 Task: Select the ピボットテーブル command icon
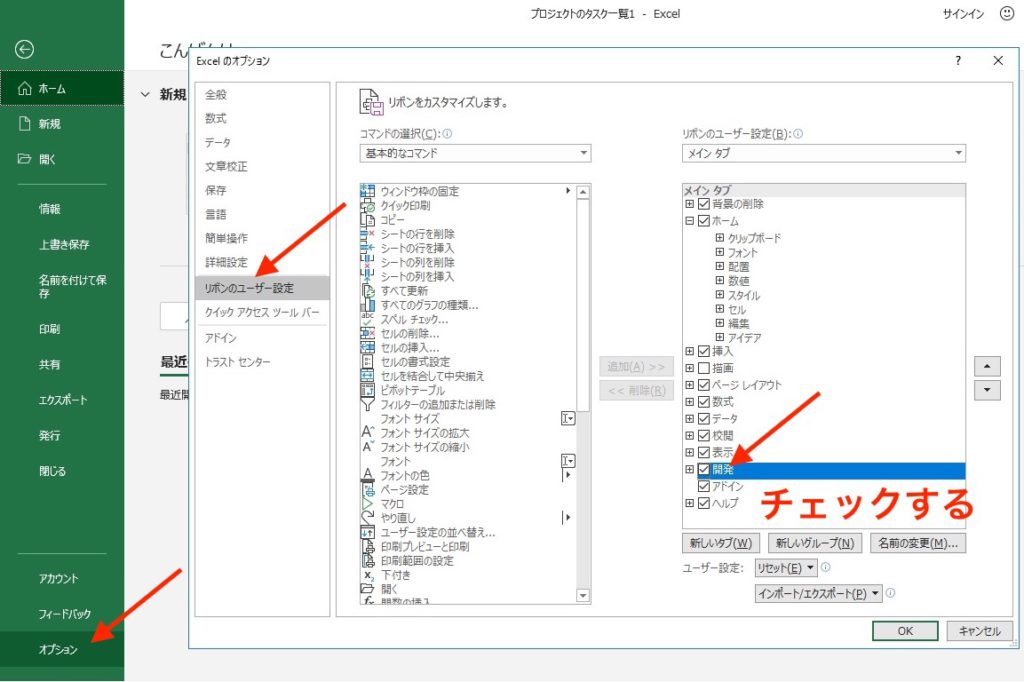(368, 390)
